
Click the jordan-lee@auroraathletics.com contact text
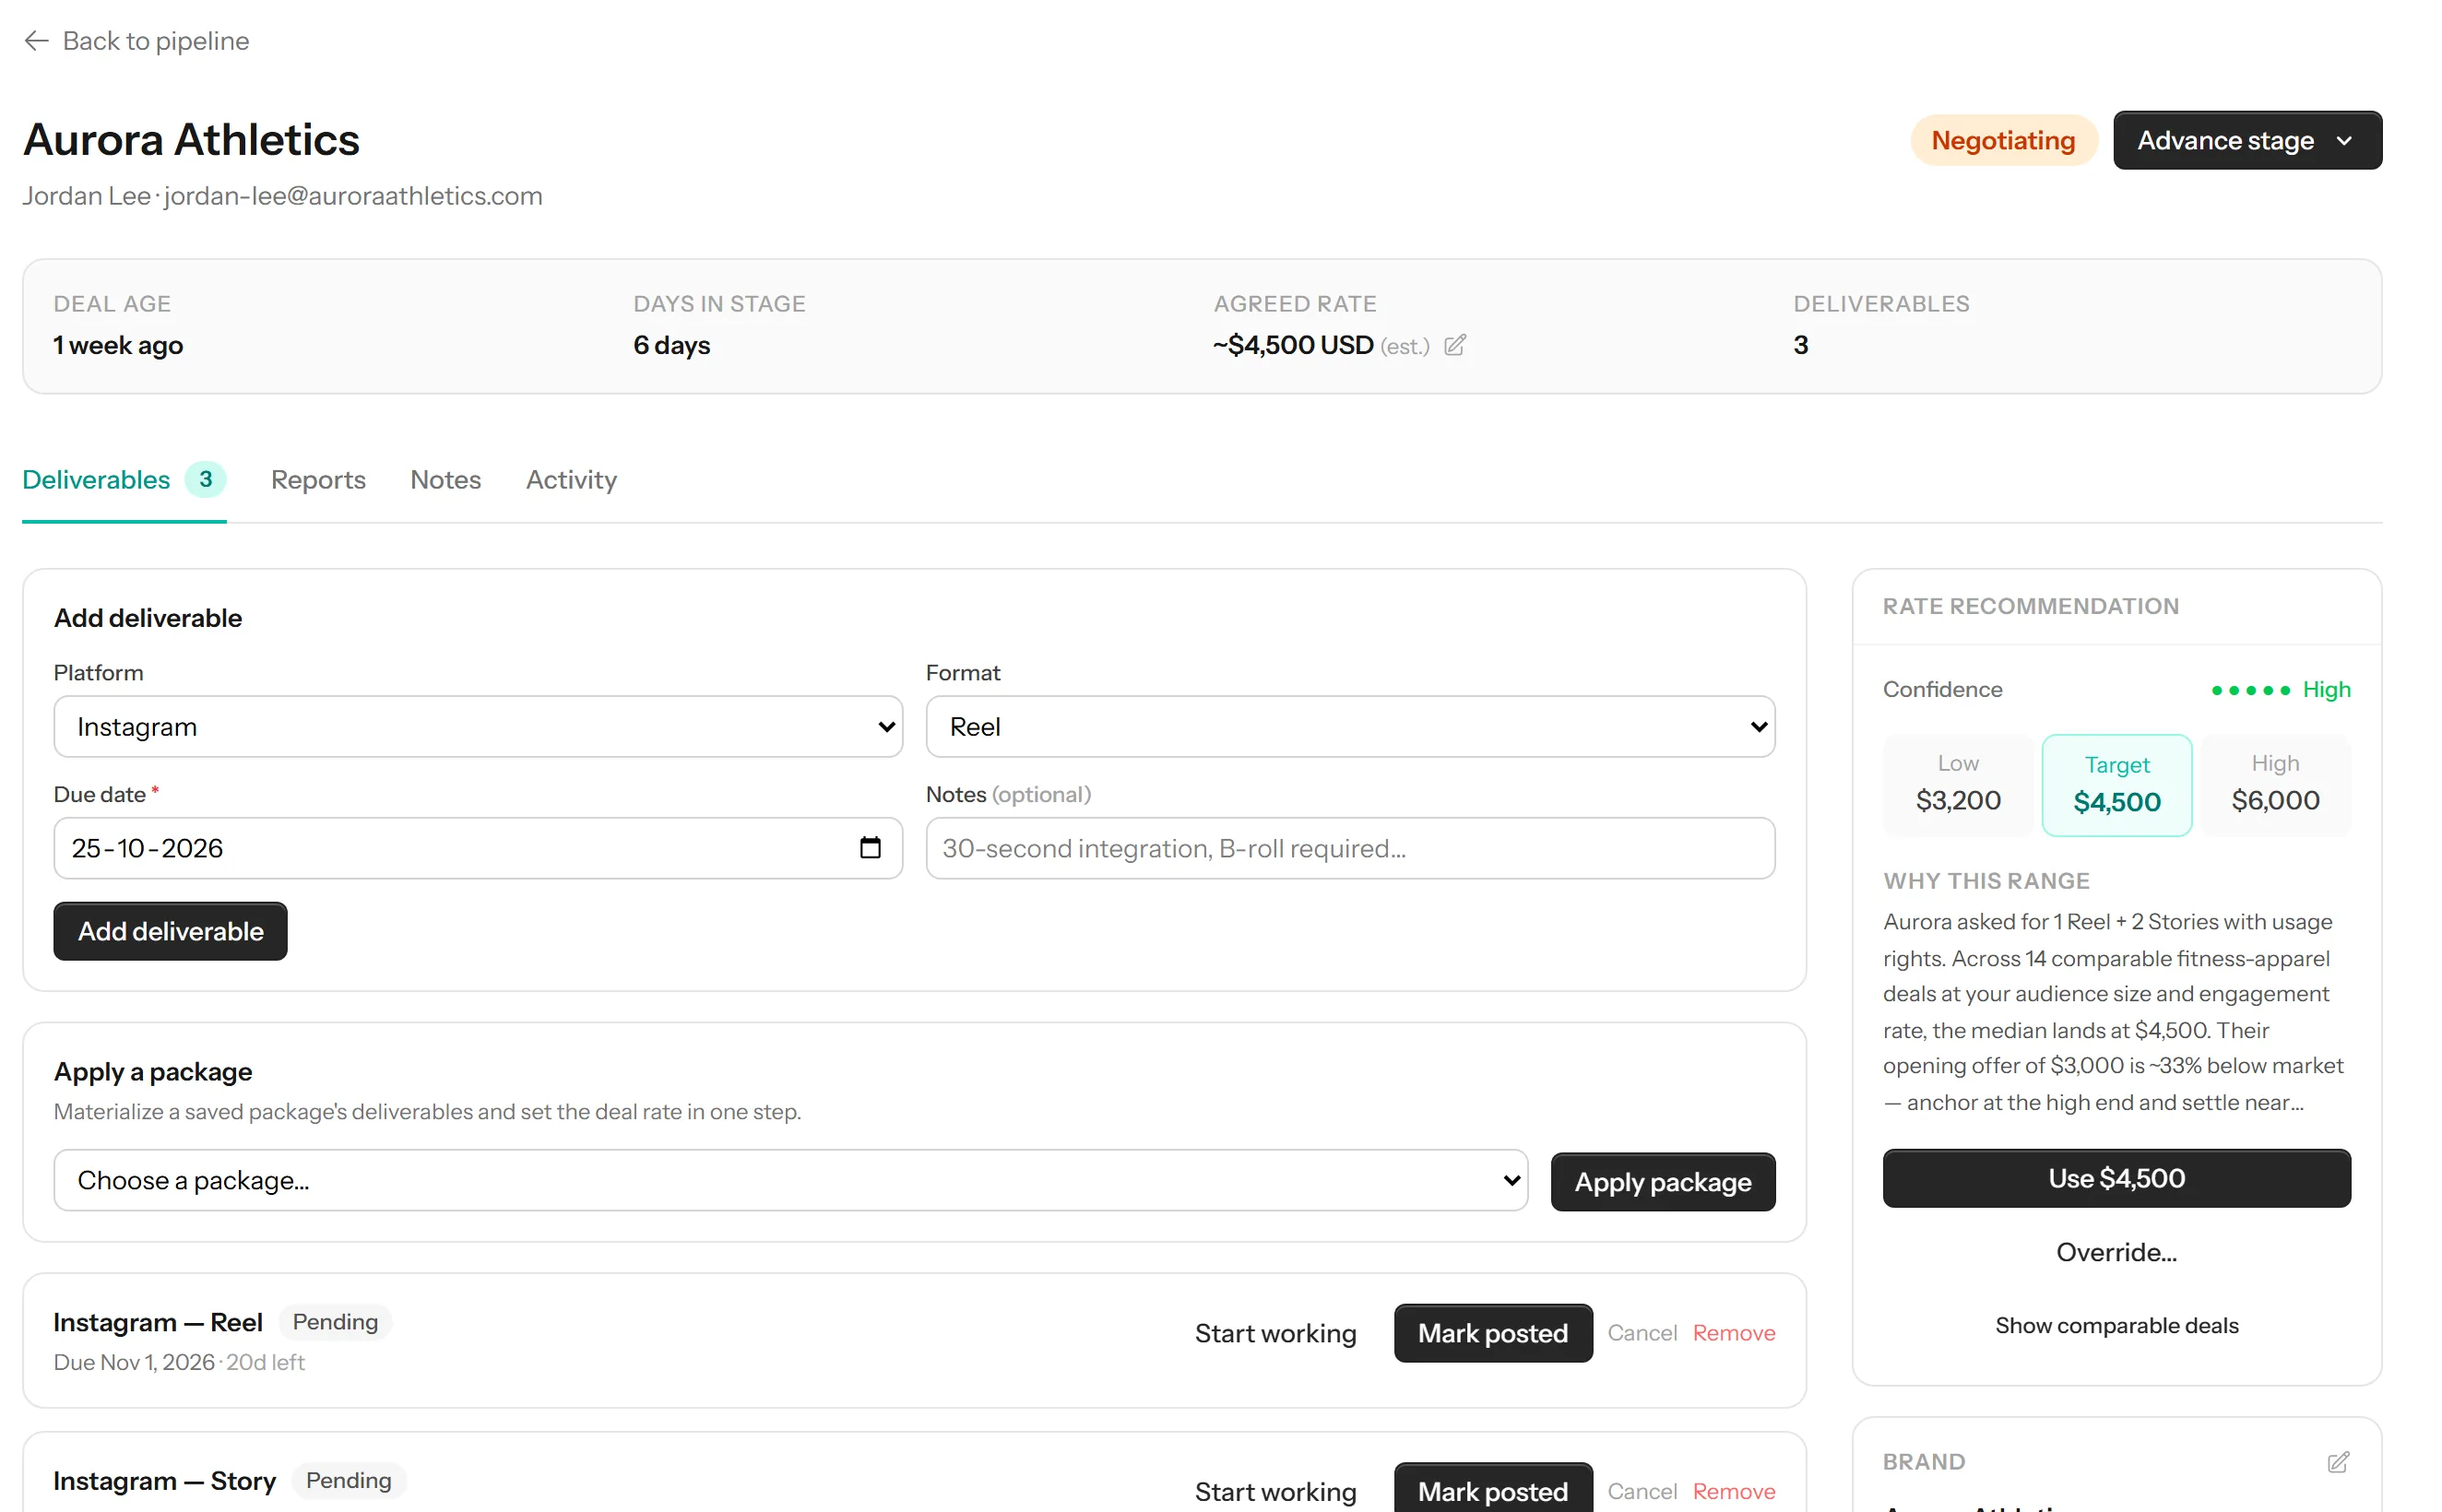353,196
